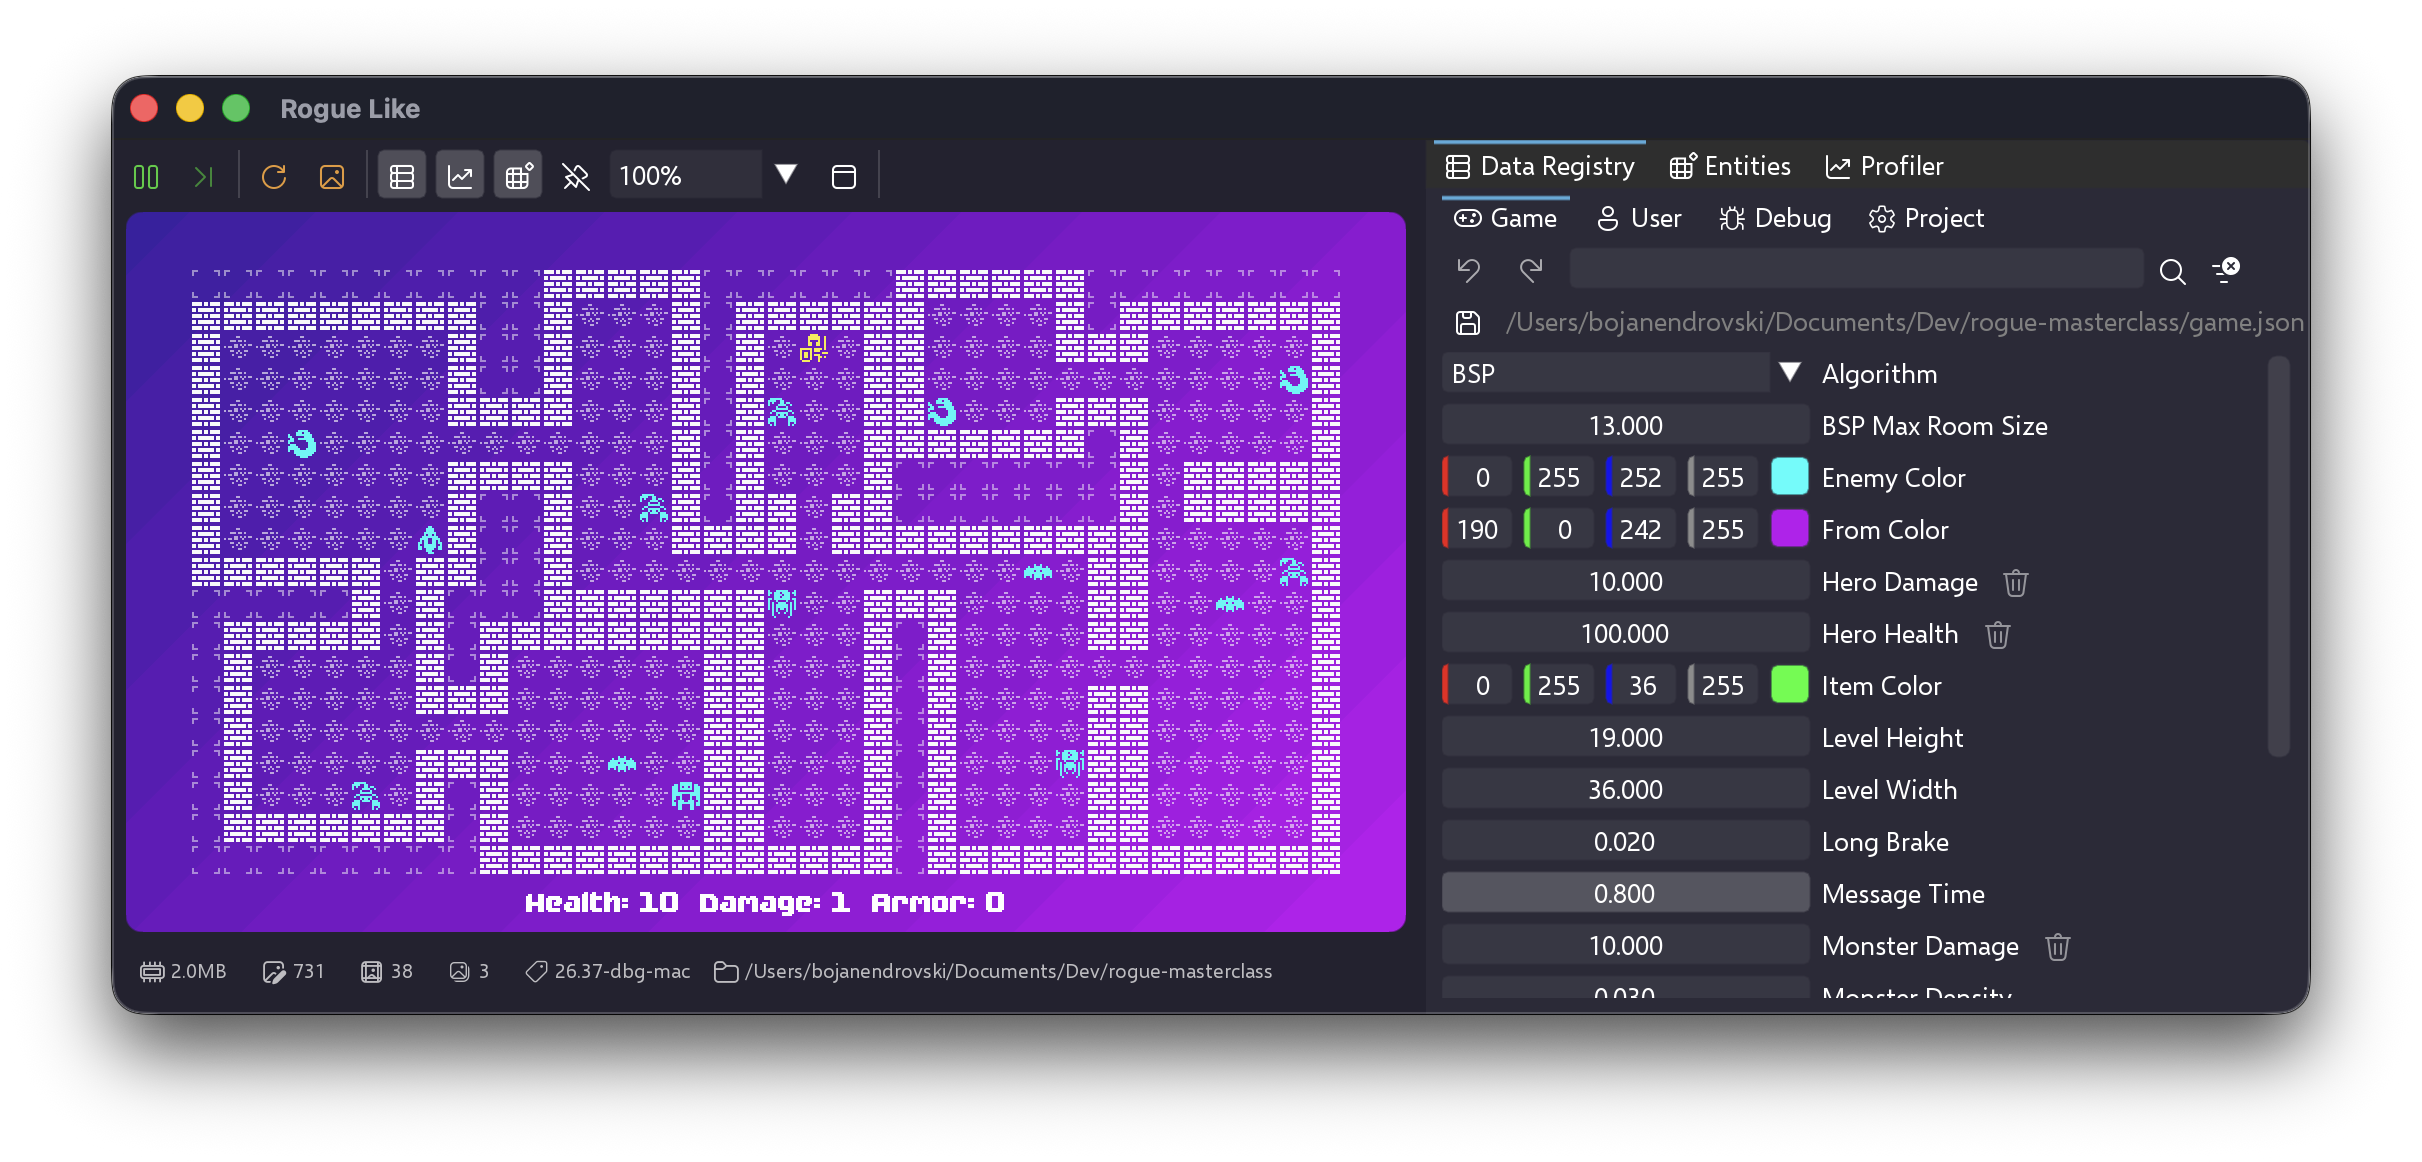Click the save icon next to game.json path
Image resolution: width=2422 pixels, height=1162 pixels.
click(x=1466, y=322)
